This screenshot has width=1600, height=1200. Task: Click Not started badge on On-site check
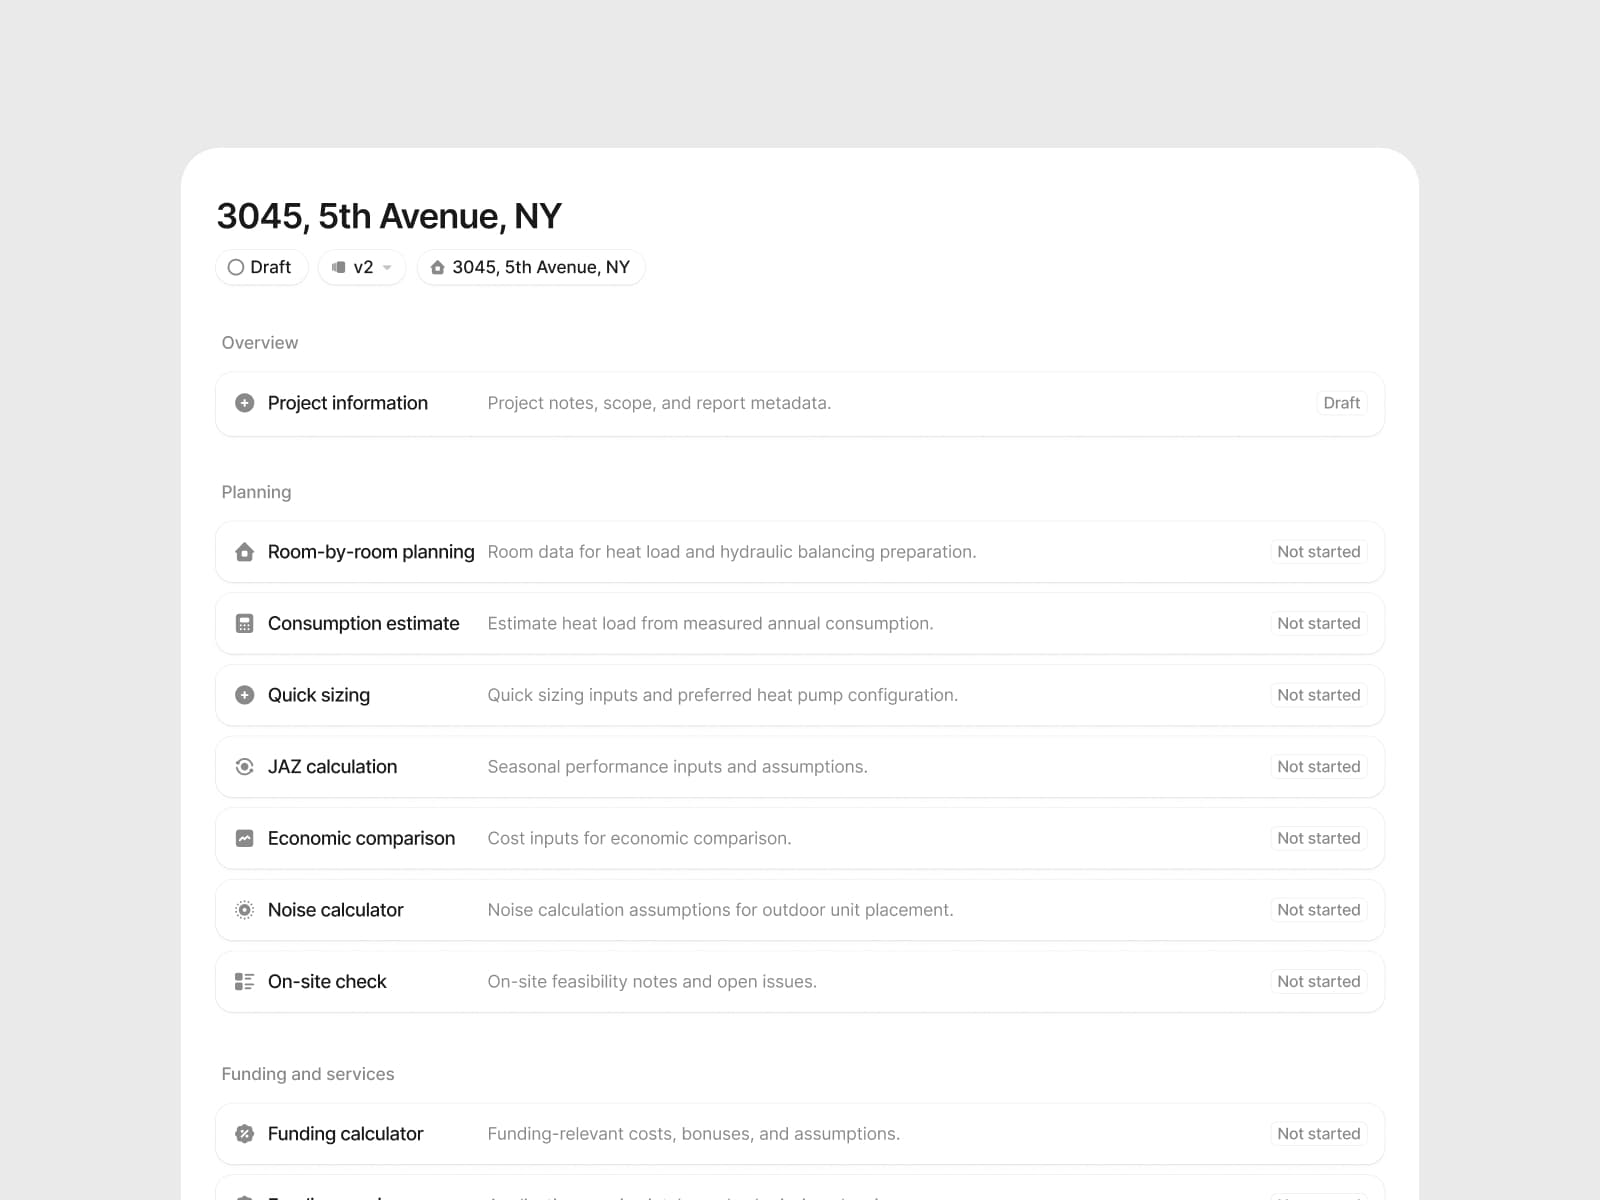coord(1318,982)
